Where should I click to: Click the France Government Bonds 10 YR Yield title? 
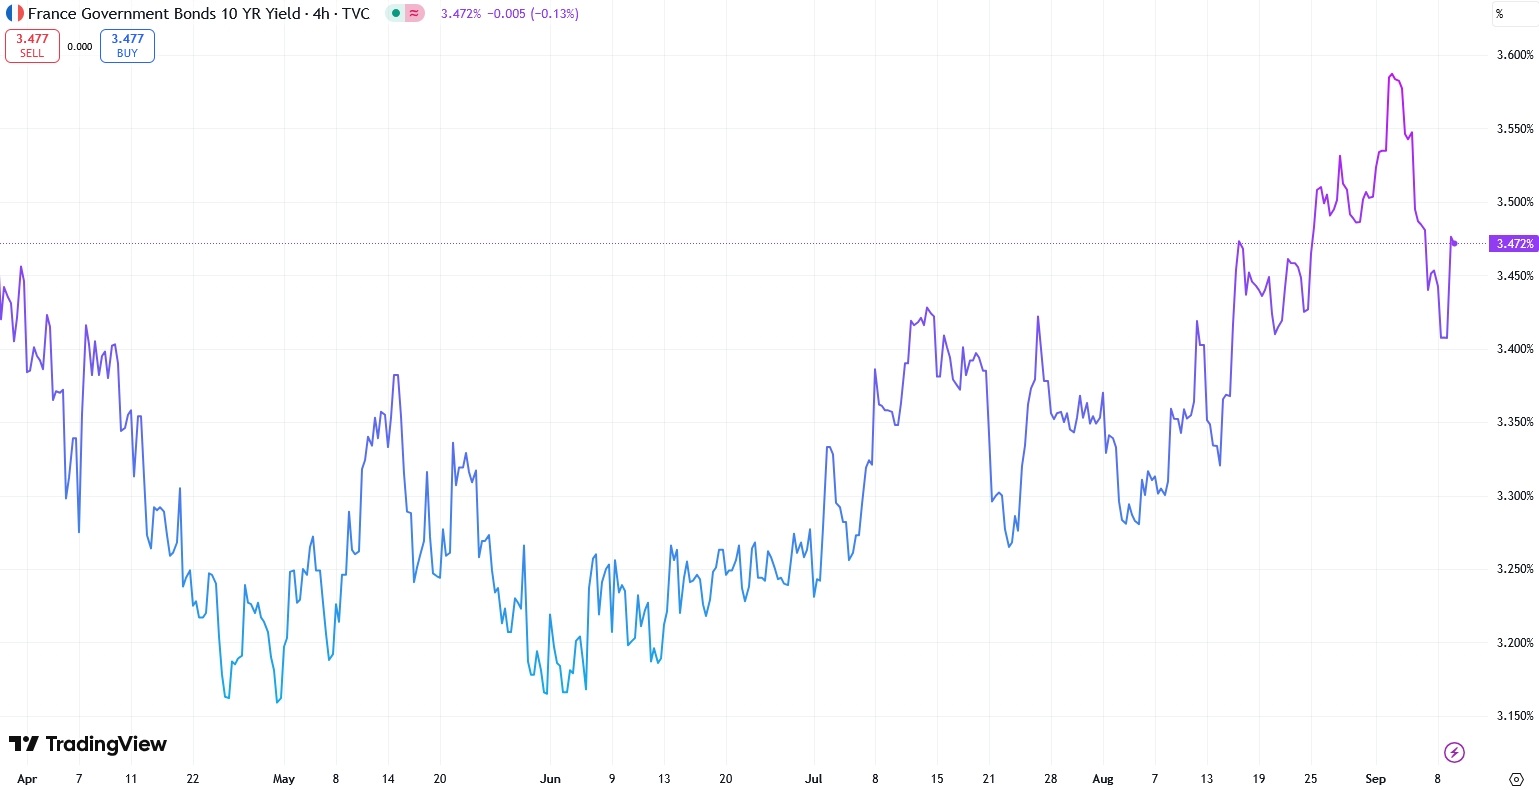(x=164, y=14)
